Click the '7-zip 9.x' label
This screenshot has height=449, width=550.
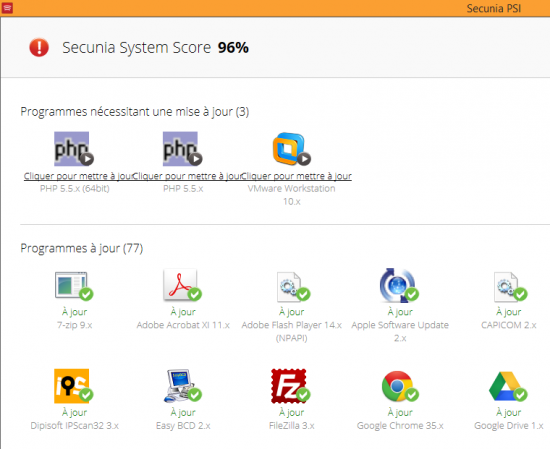point(75,325)
